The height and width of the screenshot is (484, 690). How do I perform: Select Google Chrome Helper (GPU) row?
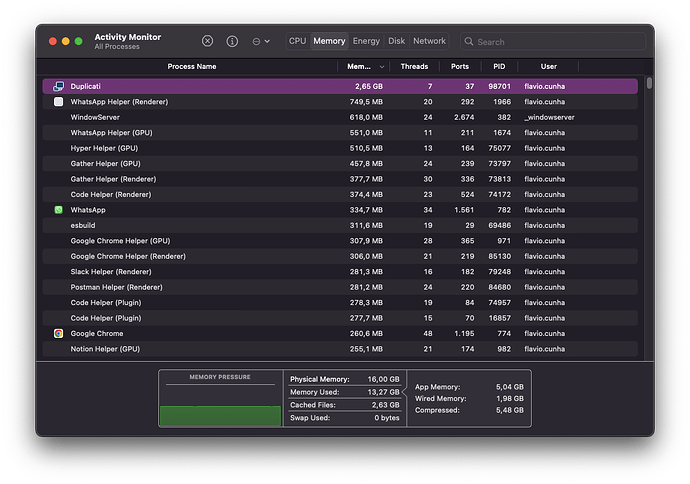tap(340, 241)
